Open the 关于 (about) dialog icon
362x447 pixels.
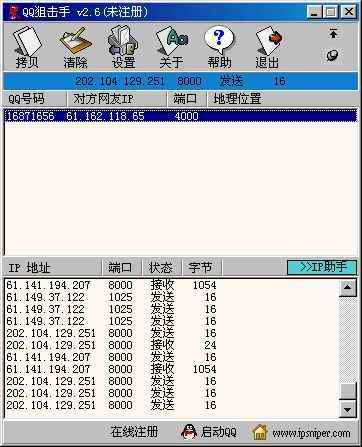[171, 47]
